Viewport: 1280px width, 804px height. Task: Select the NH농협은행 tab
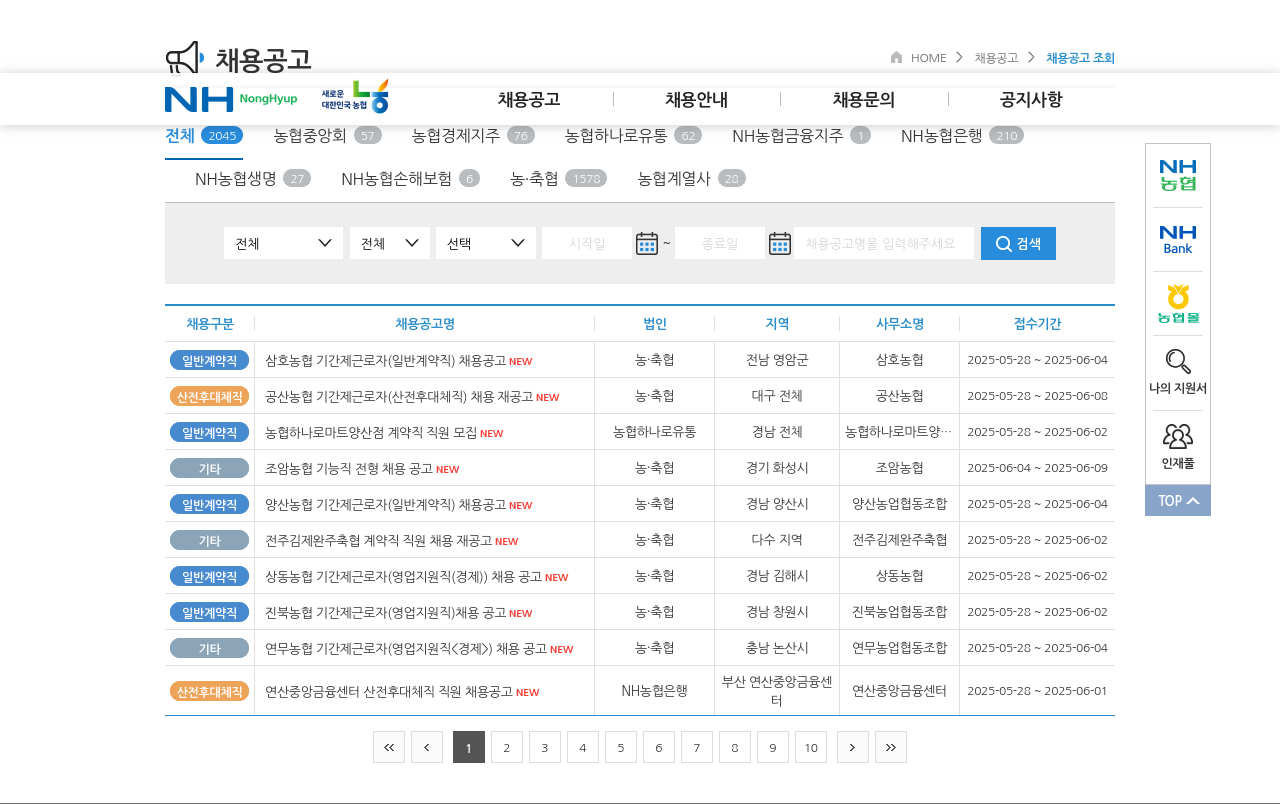962,135
